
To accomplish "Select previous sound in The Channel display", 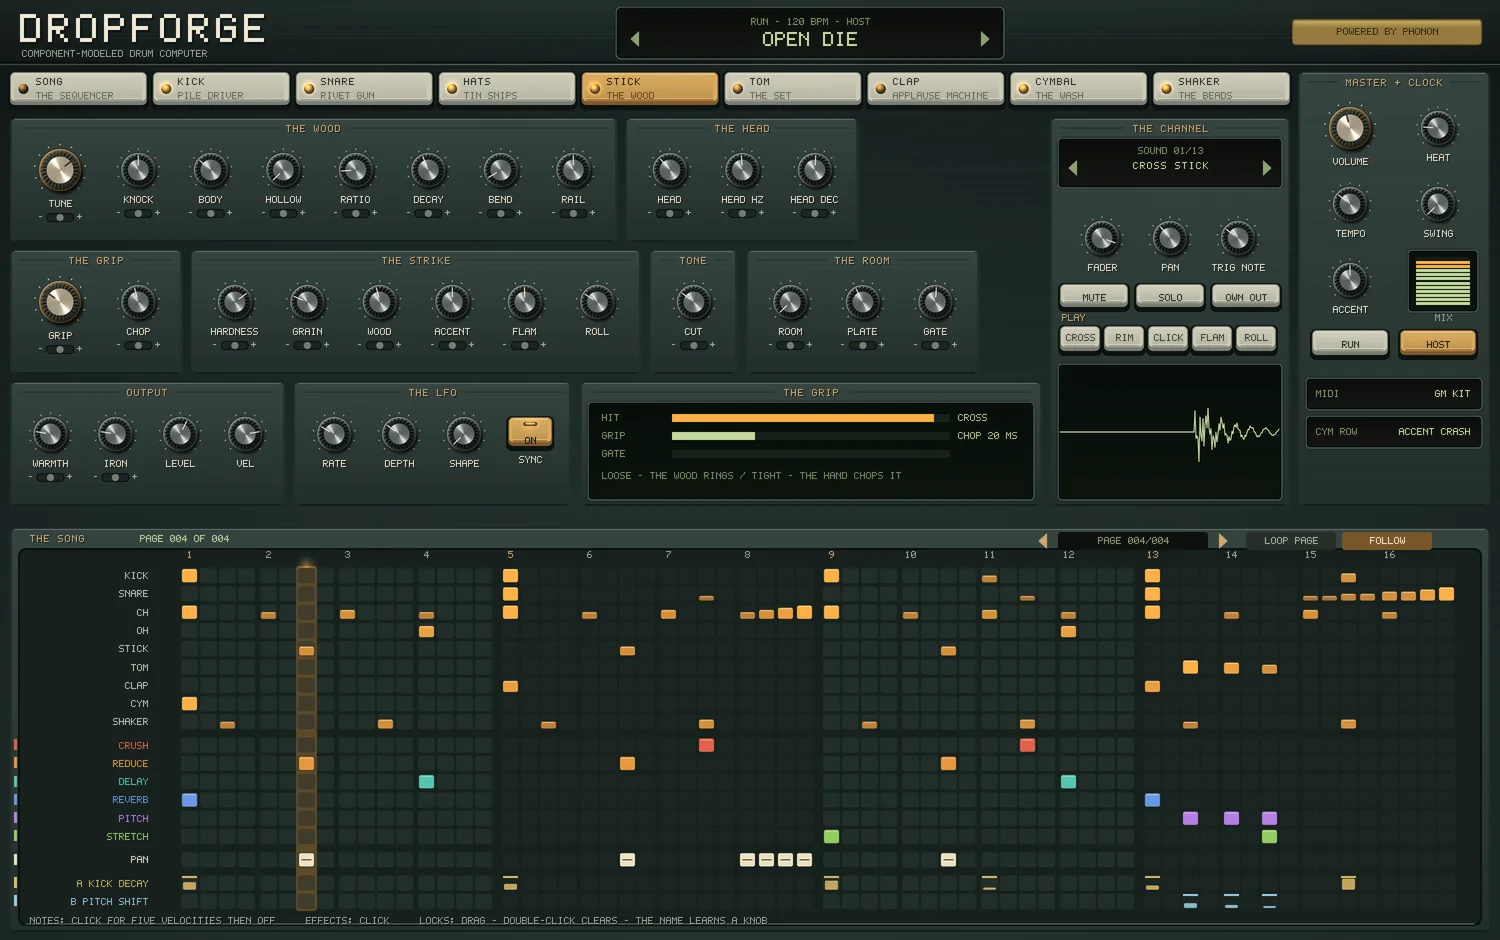I will [1073, 168].
